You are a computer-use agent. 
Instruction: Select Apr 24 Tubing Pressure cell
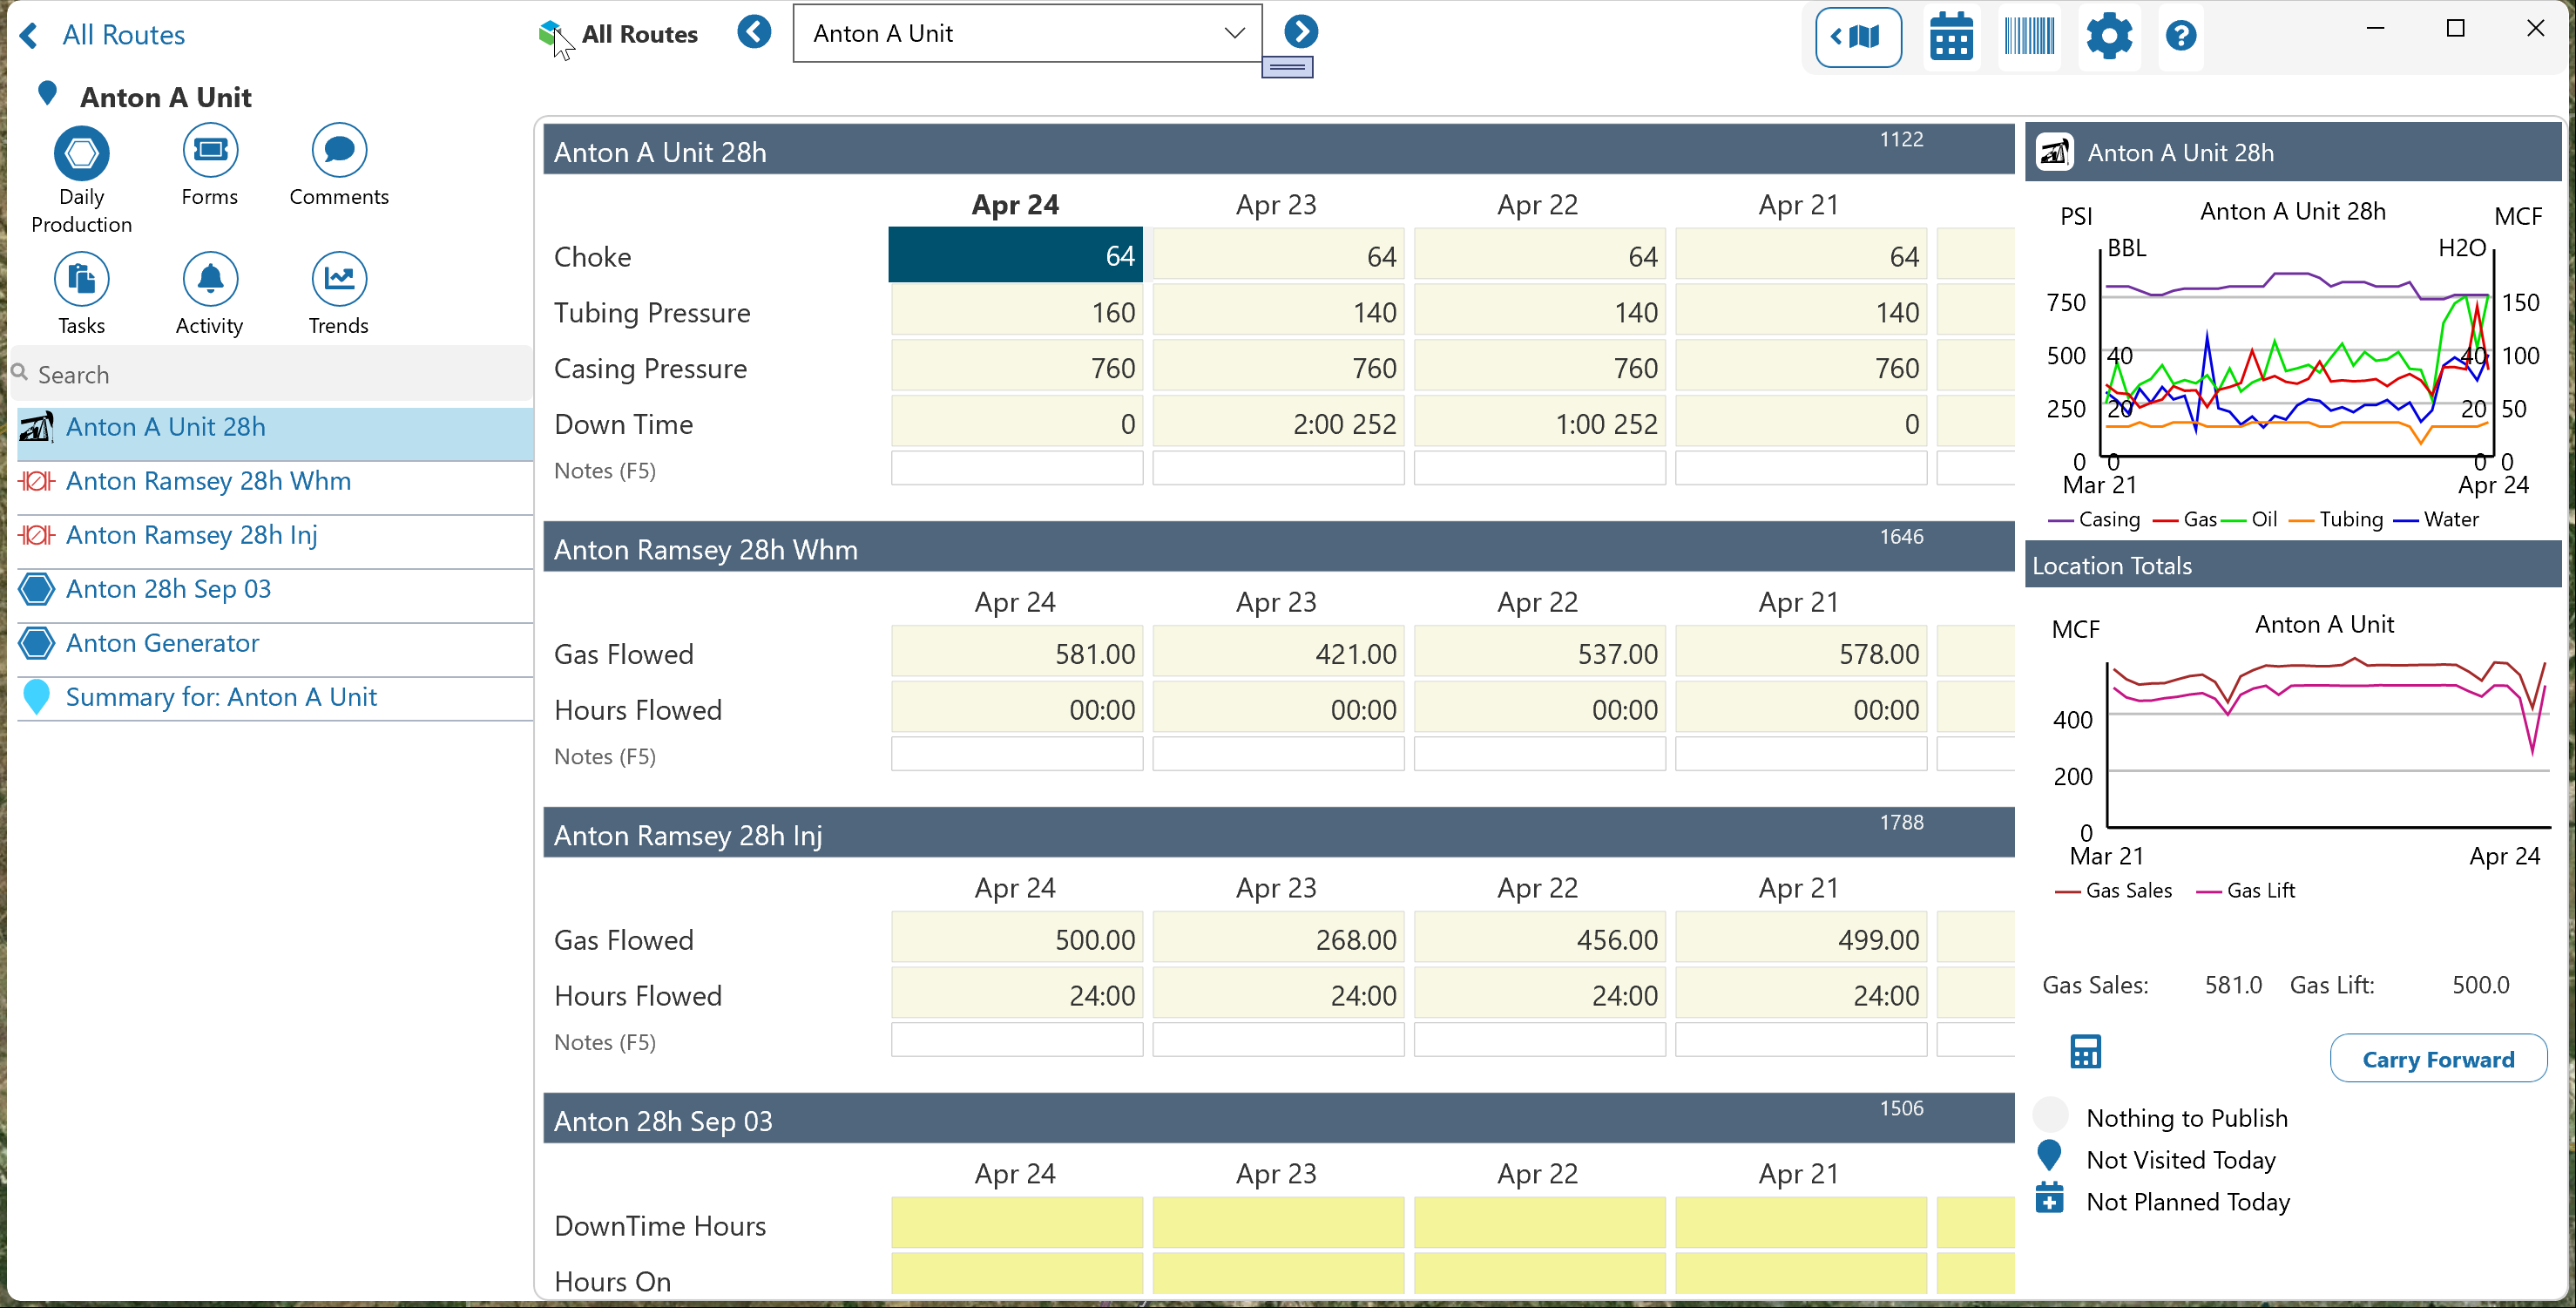[1015, 312]
